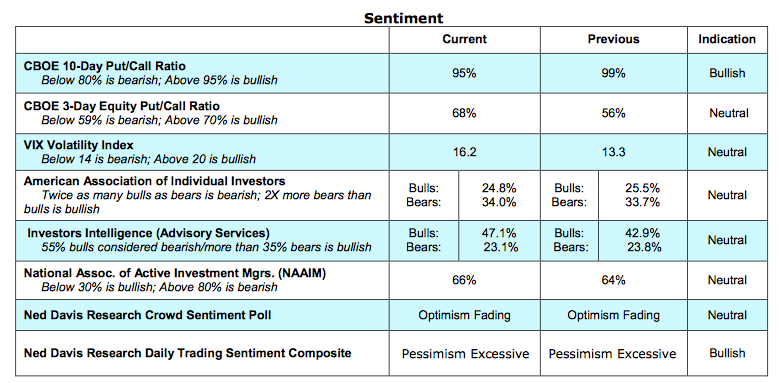
Task: Click the current Optimism Fading cell
Action: click(x=465, y=315)
